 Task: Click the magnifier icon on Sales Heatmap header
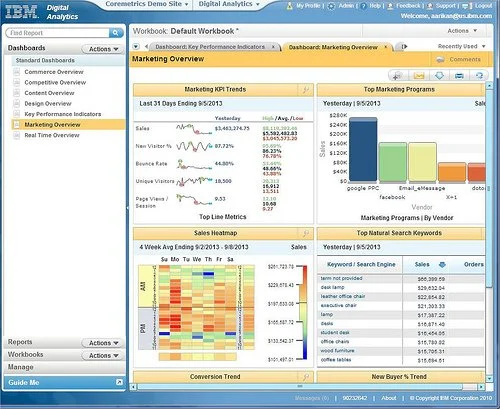pyautogui.click(x=305, y=233)
